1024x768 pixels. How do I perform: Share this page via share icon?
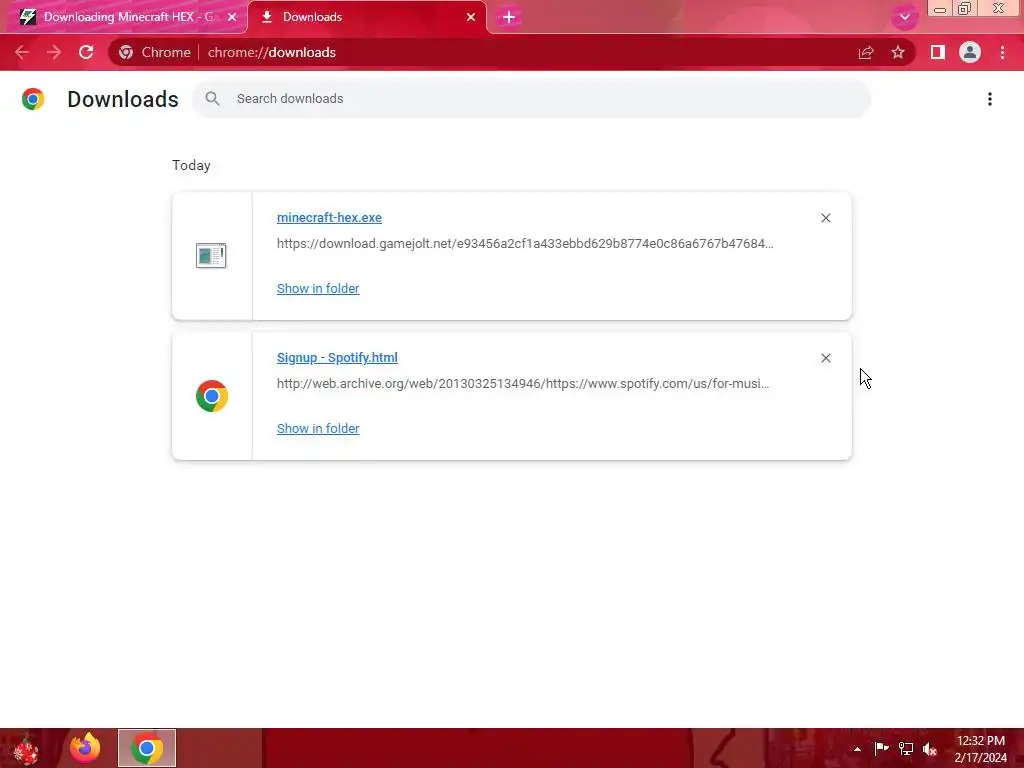(x=866, y=53)
